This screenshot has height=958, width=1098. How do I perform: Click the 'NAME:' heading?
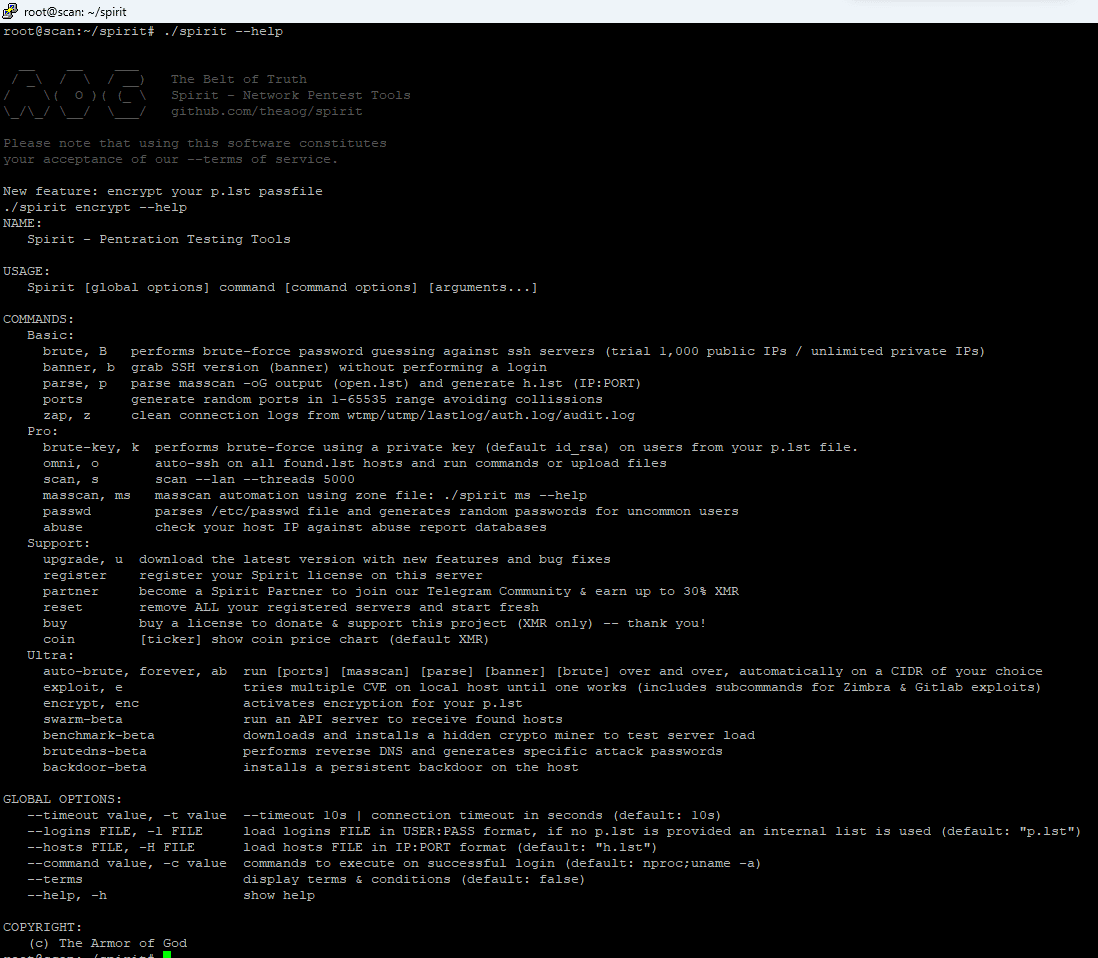click(22, 223)
